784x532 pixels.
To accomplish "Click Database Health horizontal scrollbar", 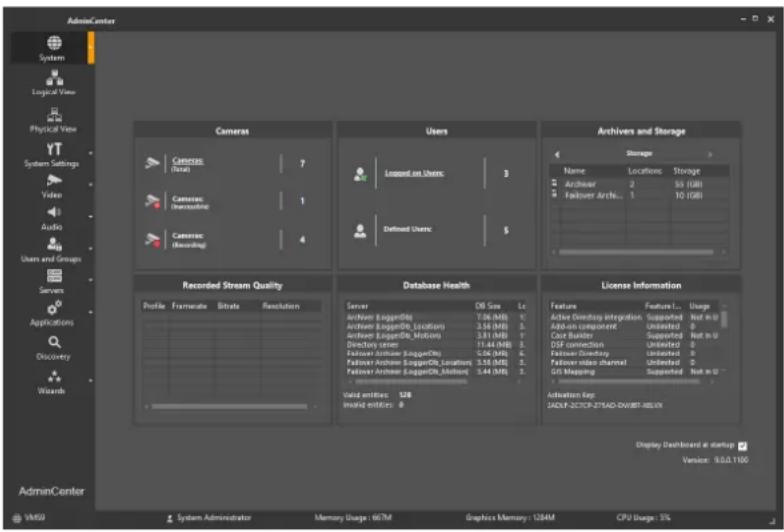I will coord(412,382).
